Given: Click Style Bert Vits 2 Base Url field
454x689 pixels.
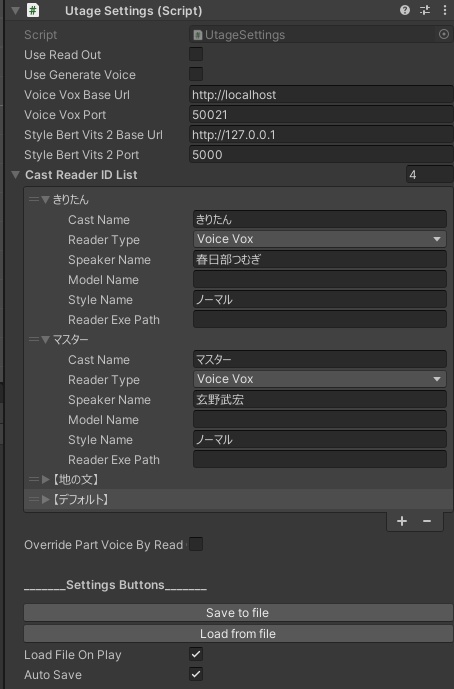Looking at the screenshot, I should [321, 134].
